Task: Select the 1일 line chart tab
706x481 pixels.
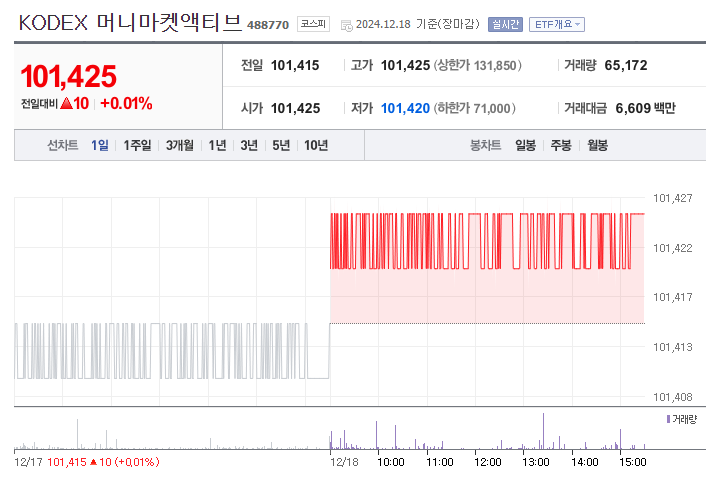Action: pos(100,145)
